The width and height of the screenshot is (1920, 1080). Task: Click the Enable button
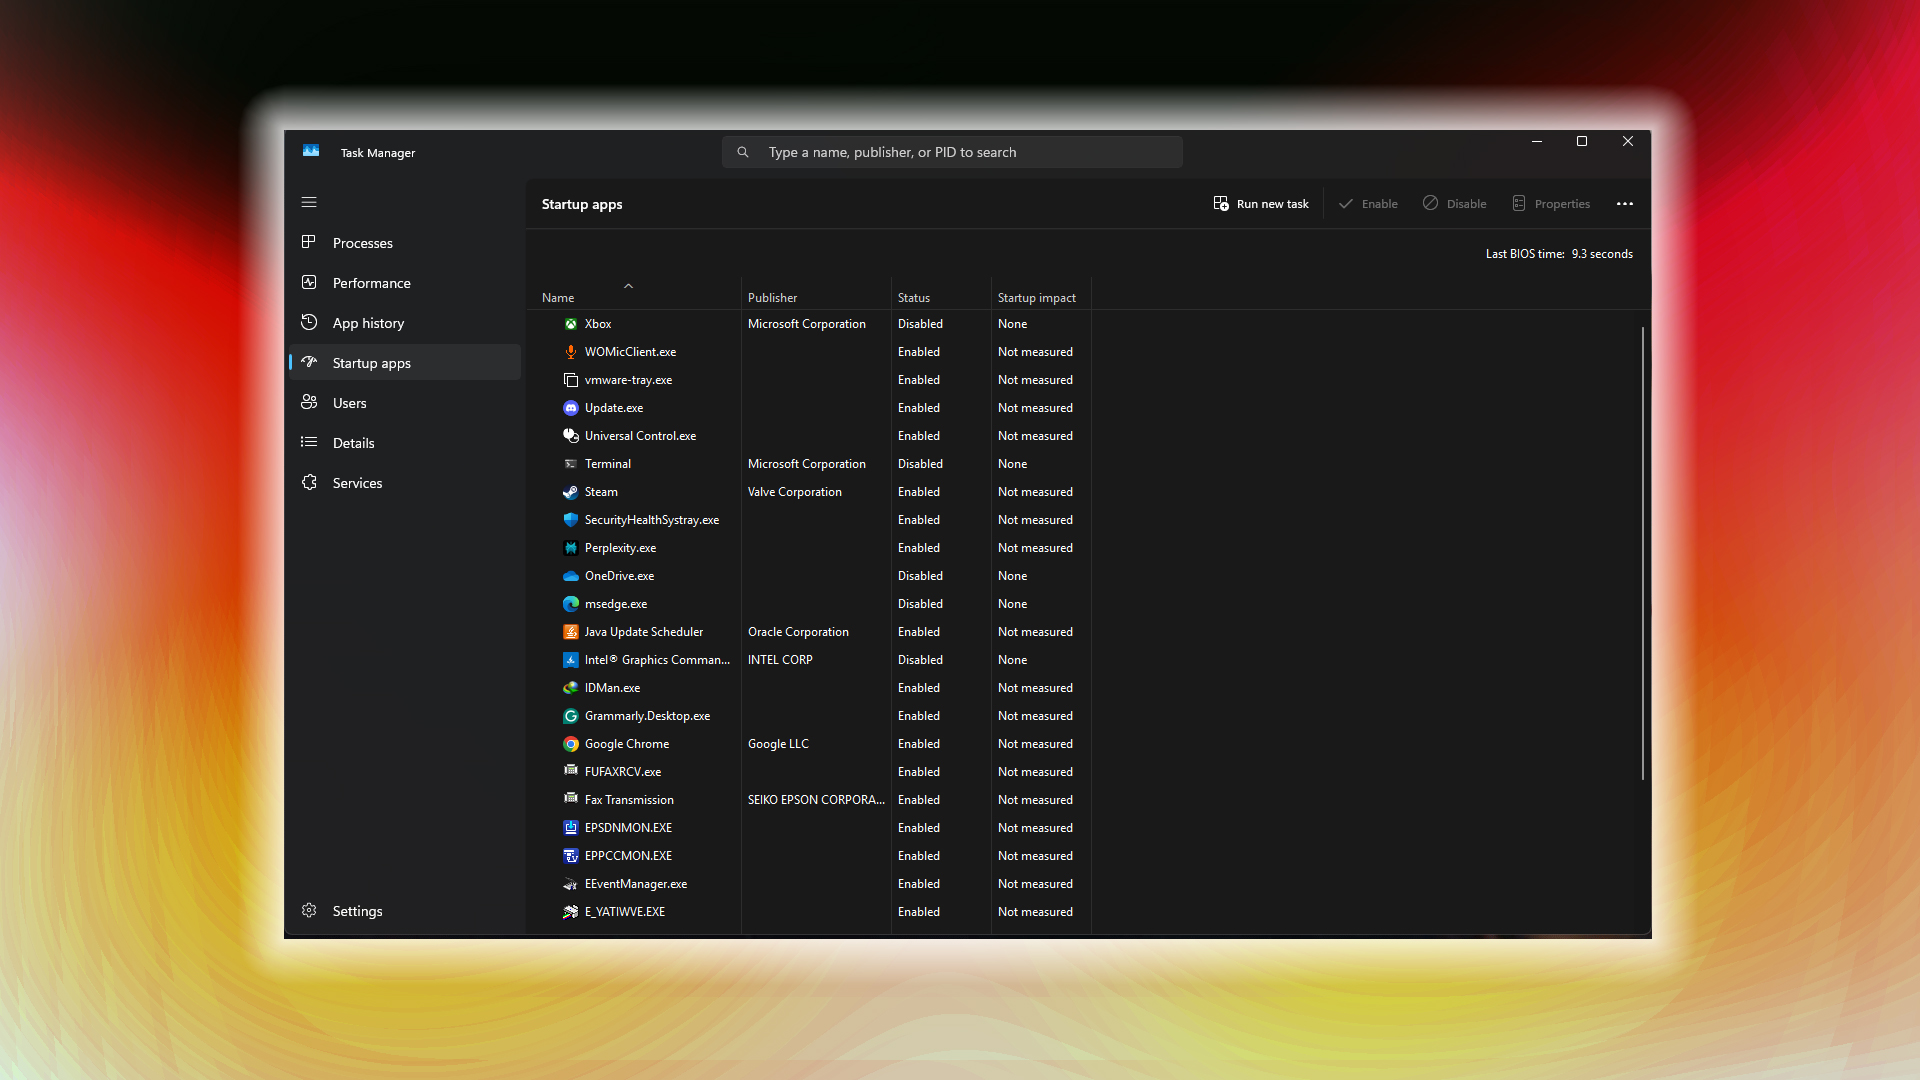1368,204
